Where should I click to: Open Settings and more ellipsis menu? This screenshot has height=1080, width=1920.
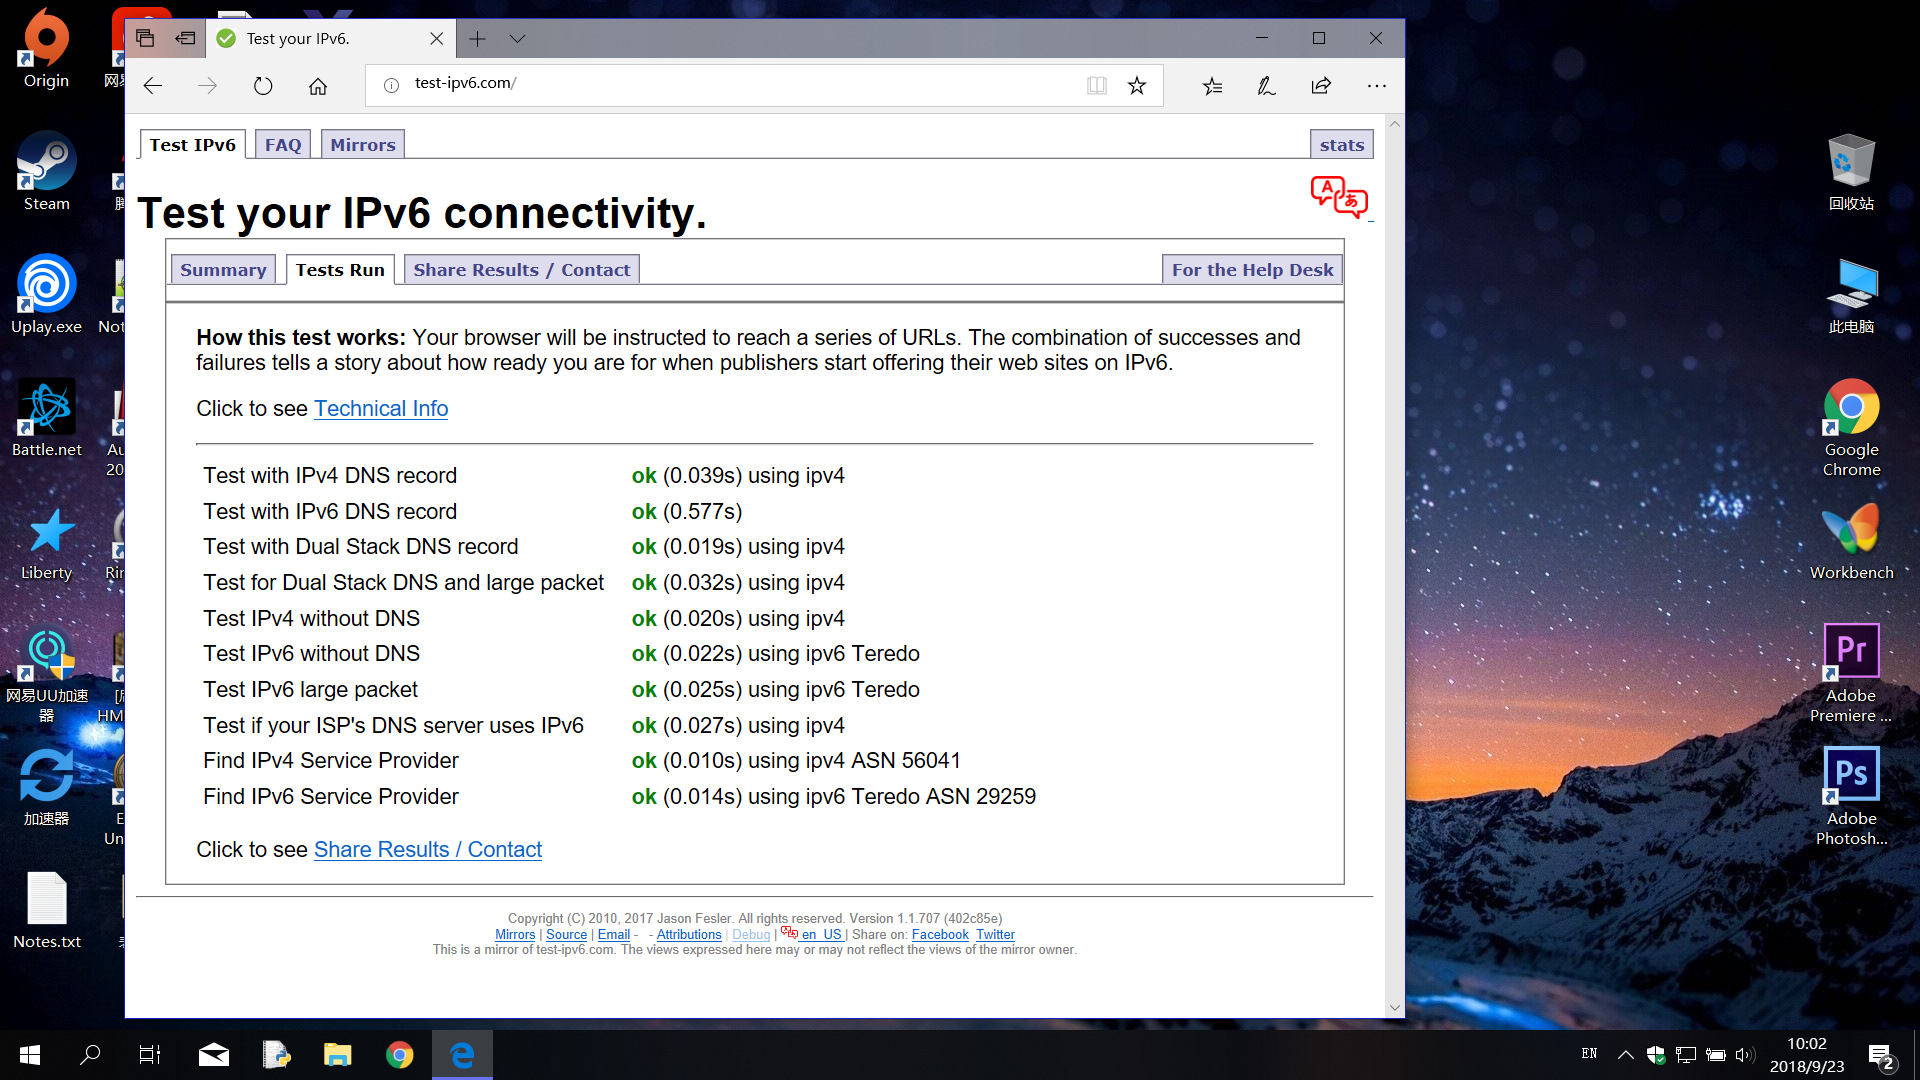pyautogui.click(x=1377, y=86)
